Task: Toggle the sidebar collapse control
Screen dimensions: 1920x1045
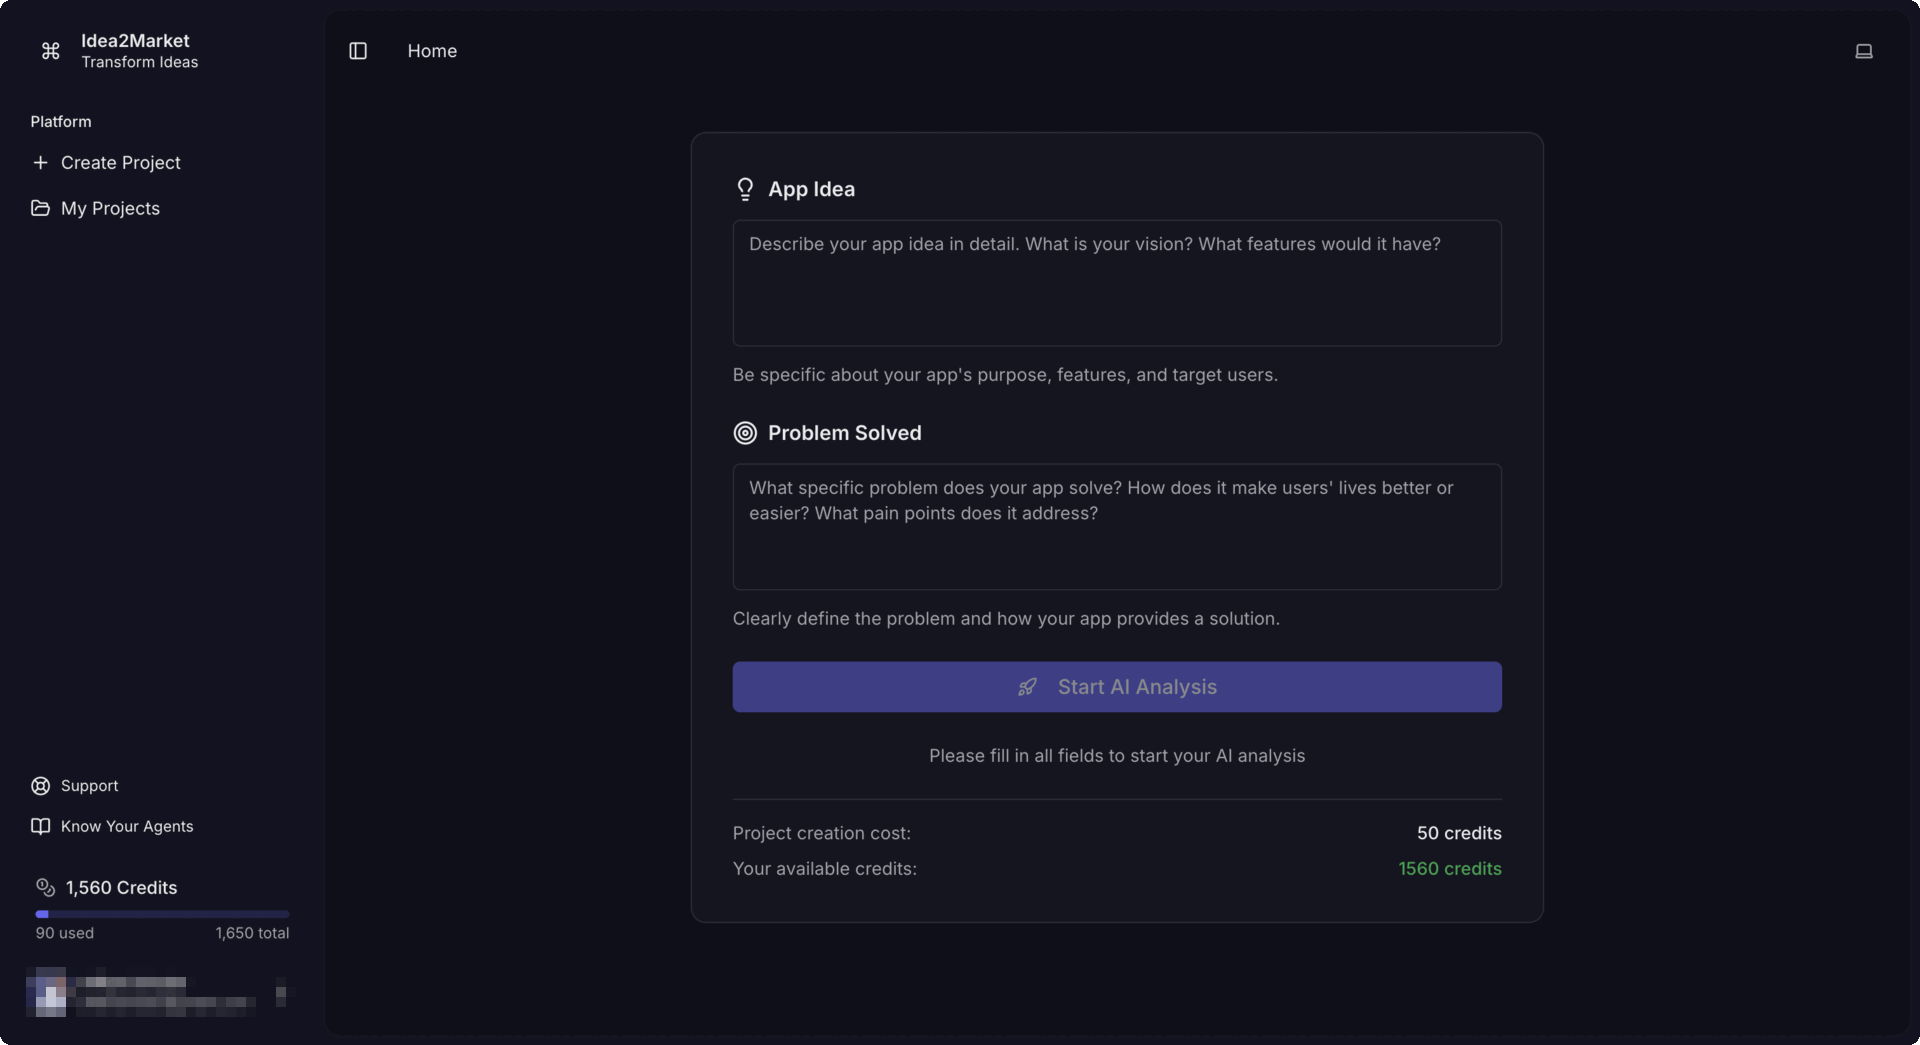Action: [x=358, y=51]
